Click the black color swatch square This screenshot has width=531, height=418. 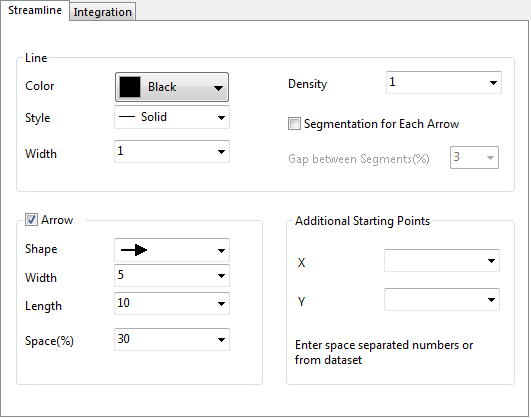(x=130, y=87)
